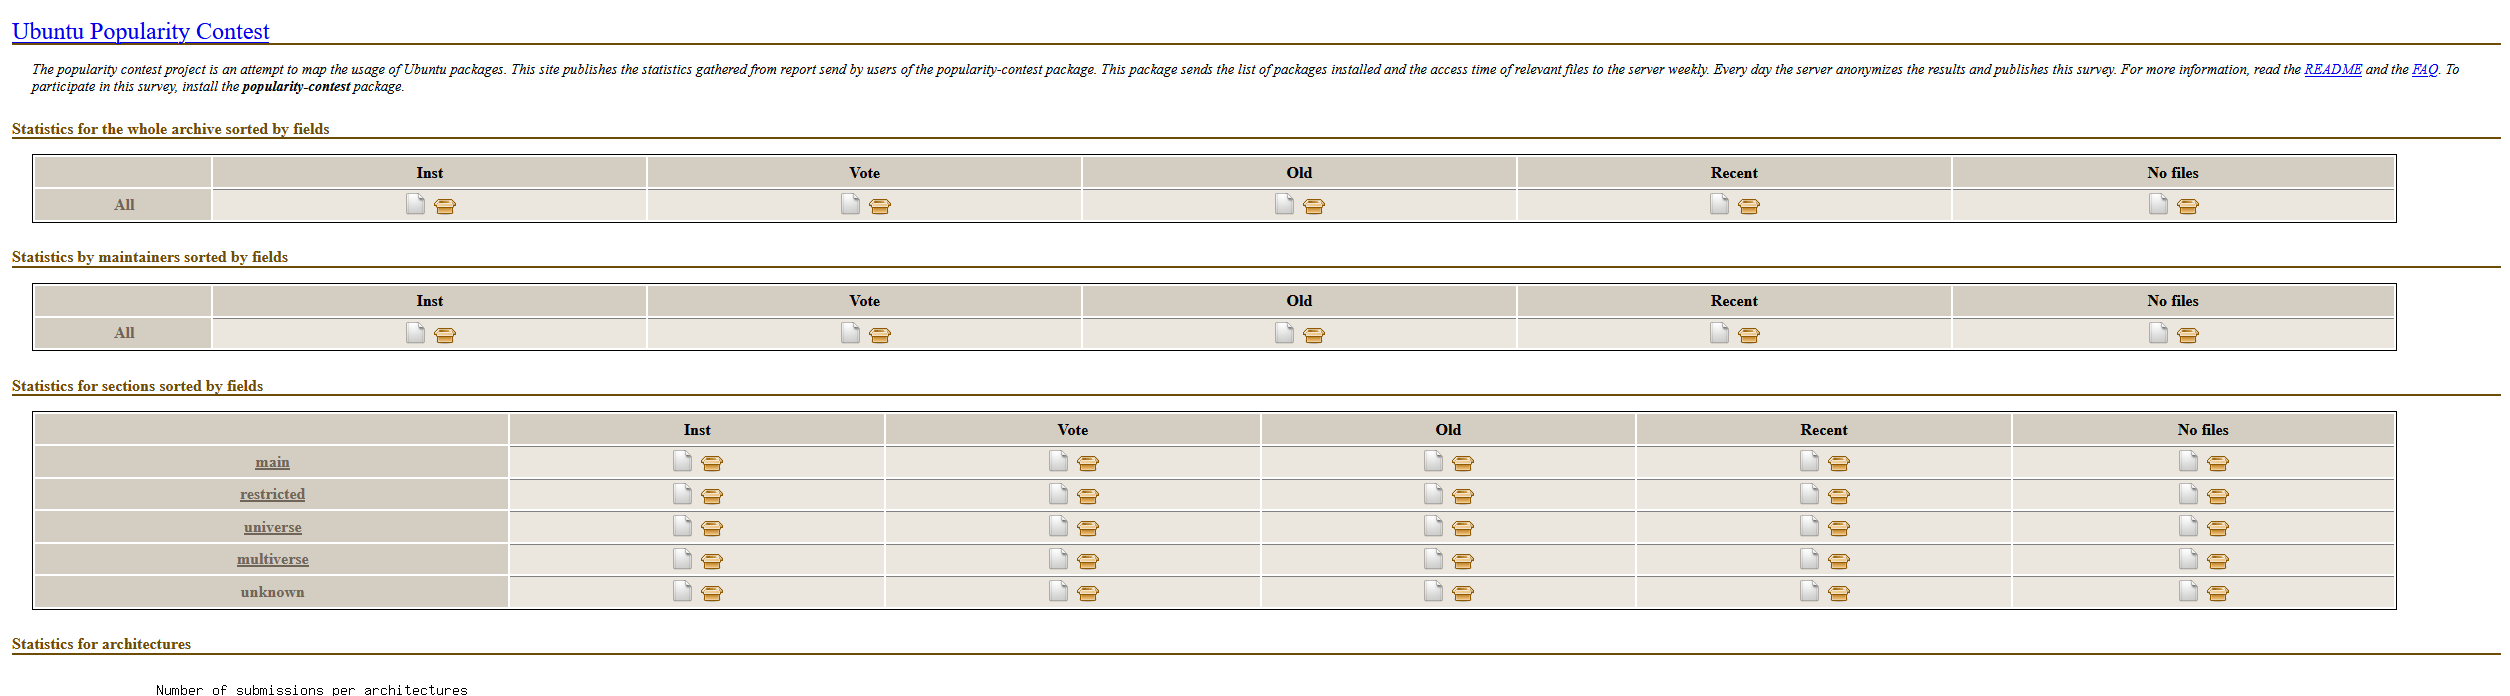
Task: Download compressed package icon for maintainers Recent
Action: [1749, 335]
